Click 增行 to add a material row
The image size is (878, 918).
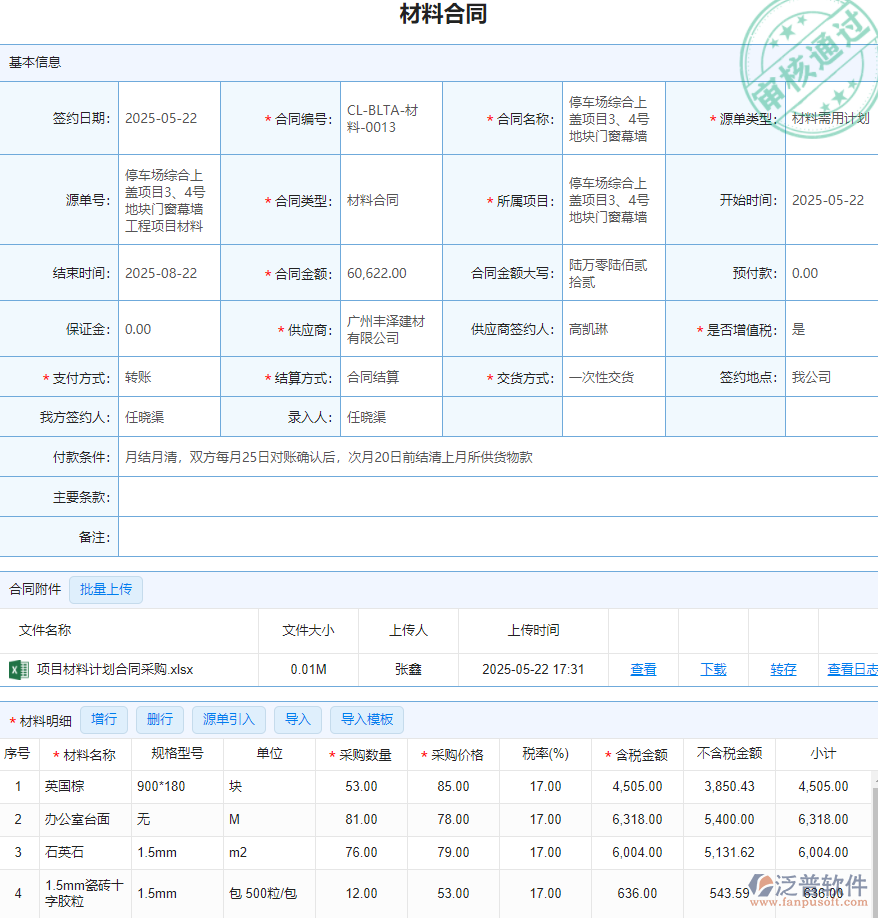[x=104, y=719]
